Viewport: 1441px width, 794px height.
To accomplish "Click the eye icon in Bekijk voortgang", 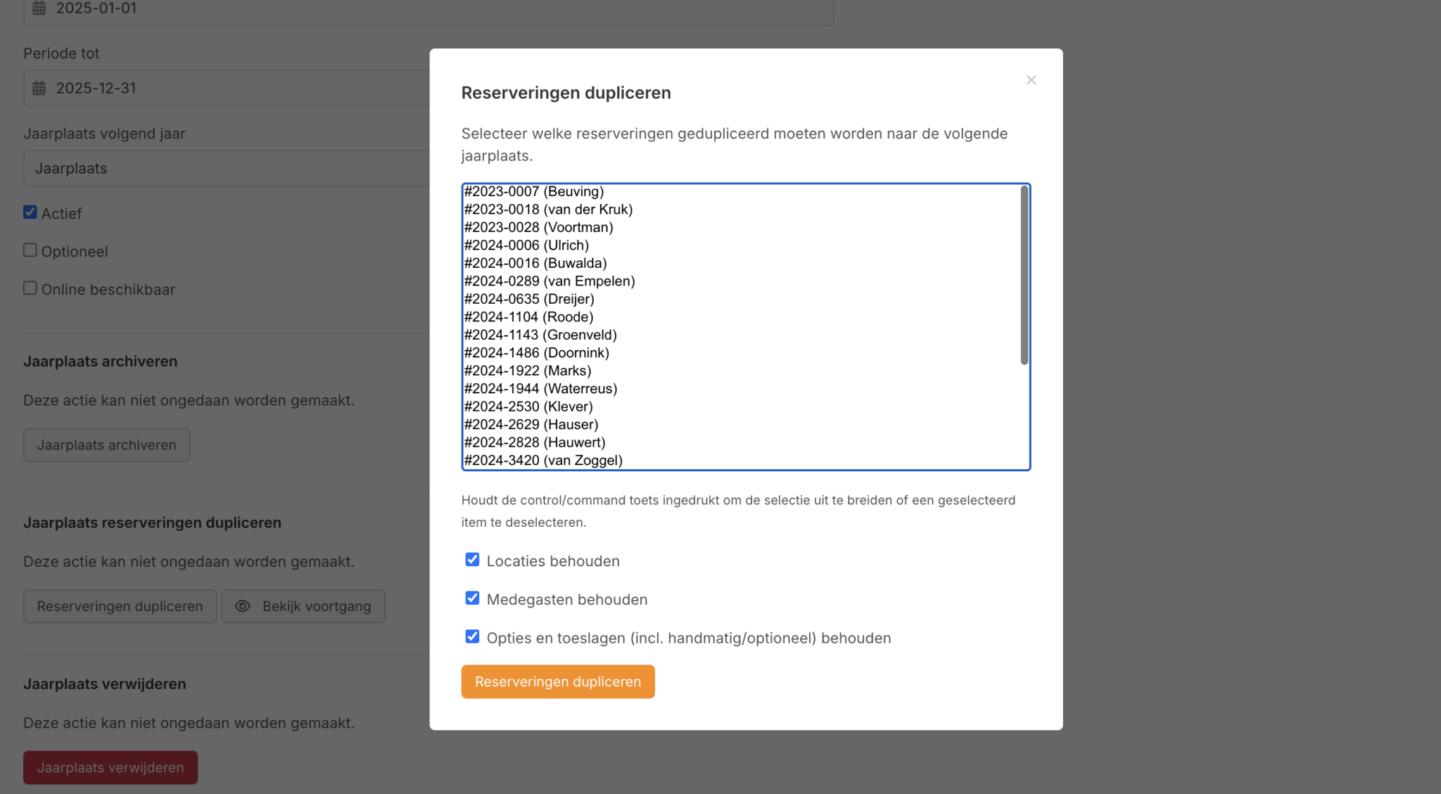I will (x=242, y=606).
